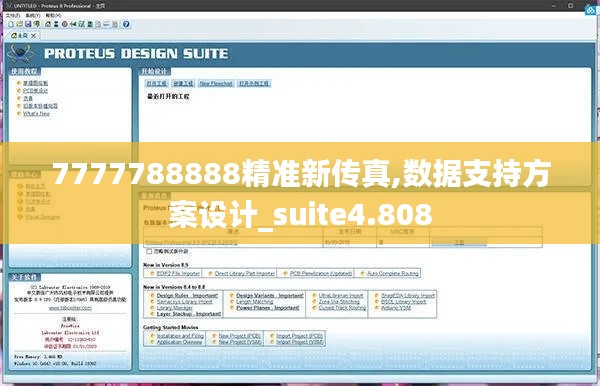
Task: Click the Save Project disk icon
Action: pyautogui.click(x=28, y=24)
